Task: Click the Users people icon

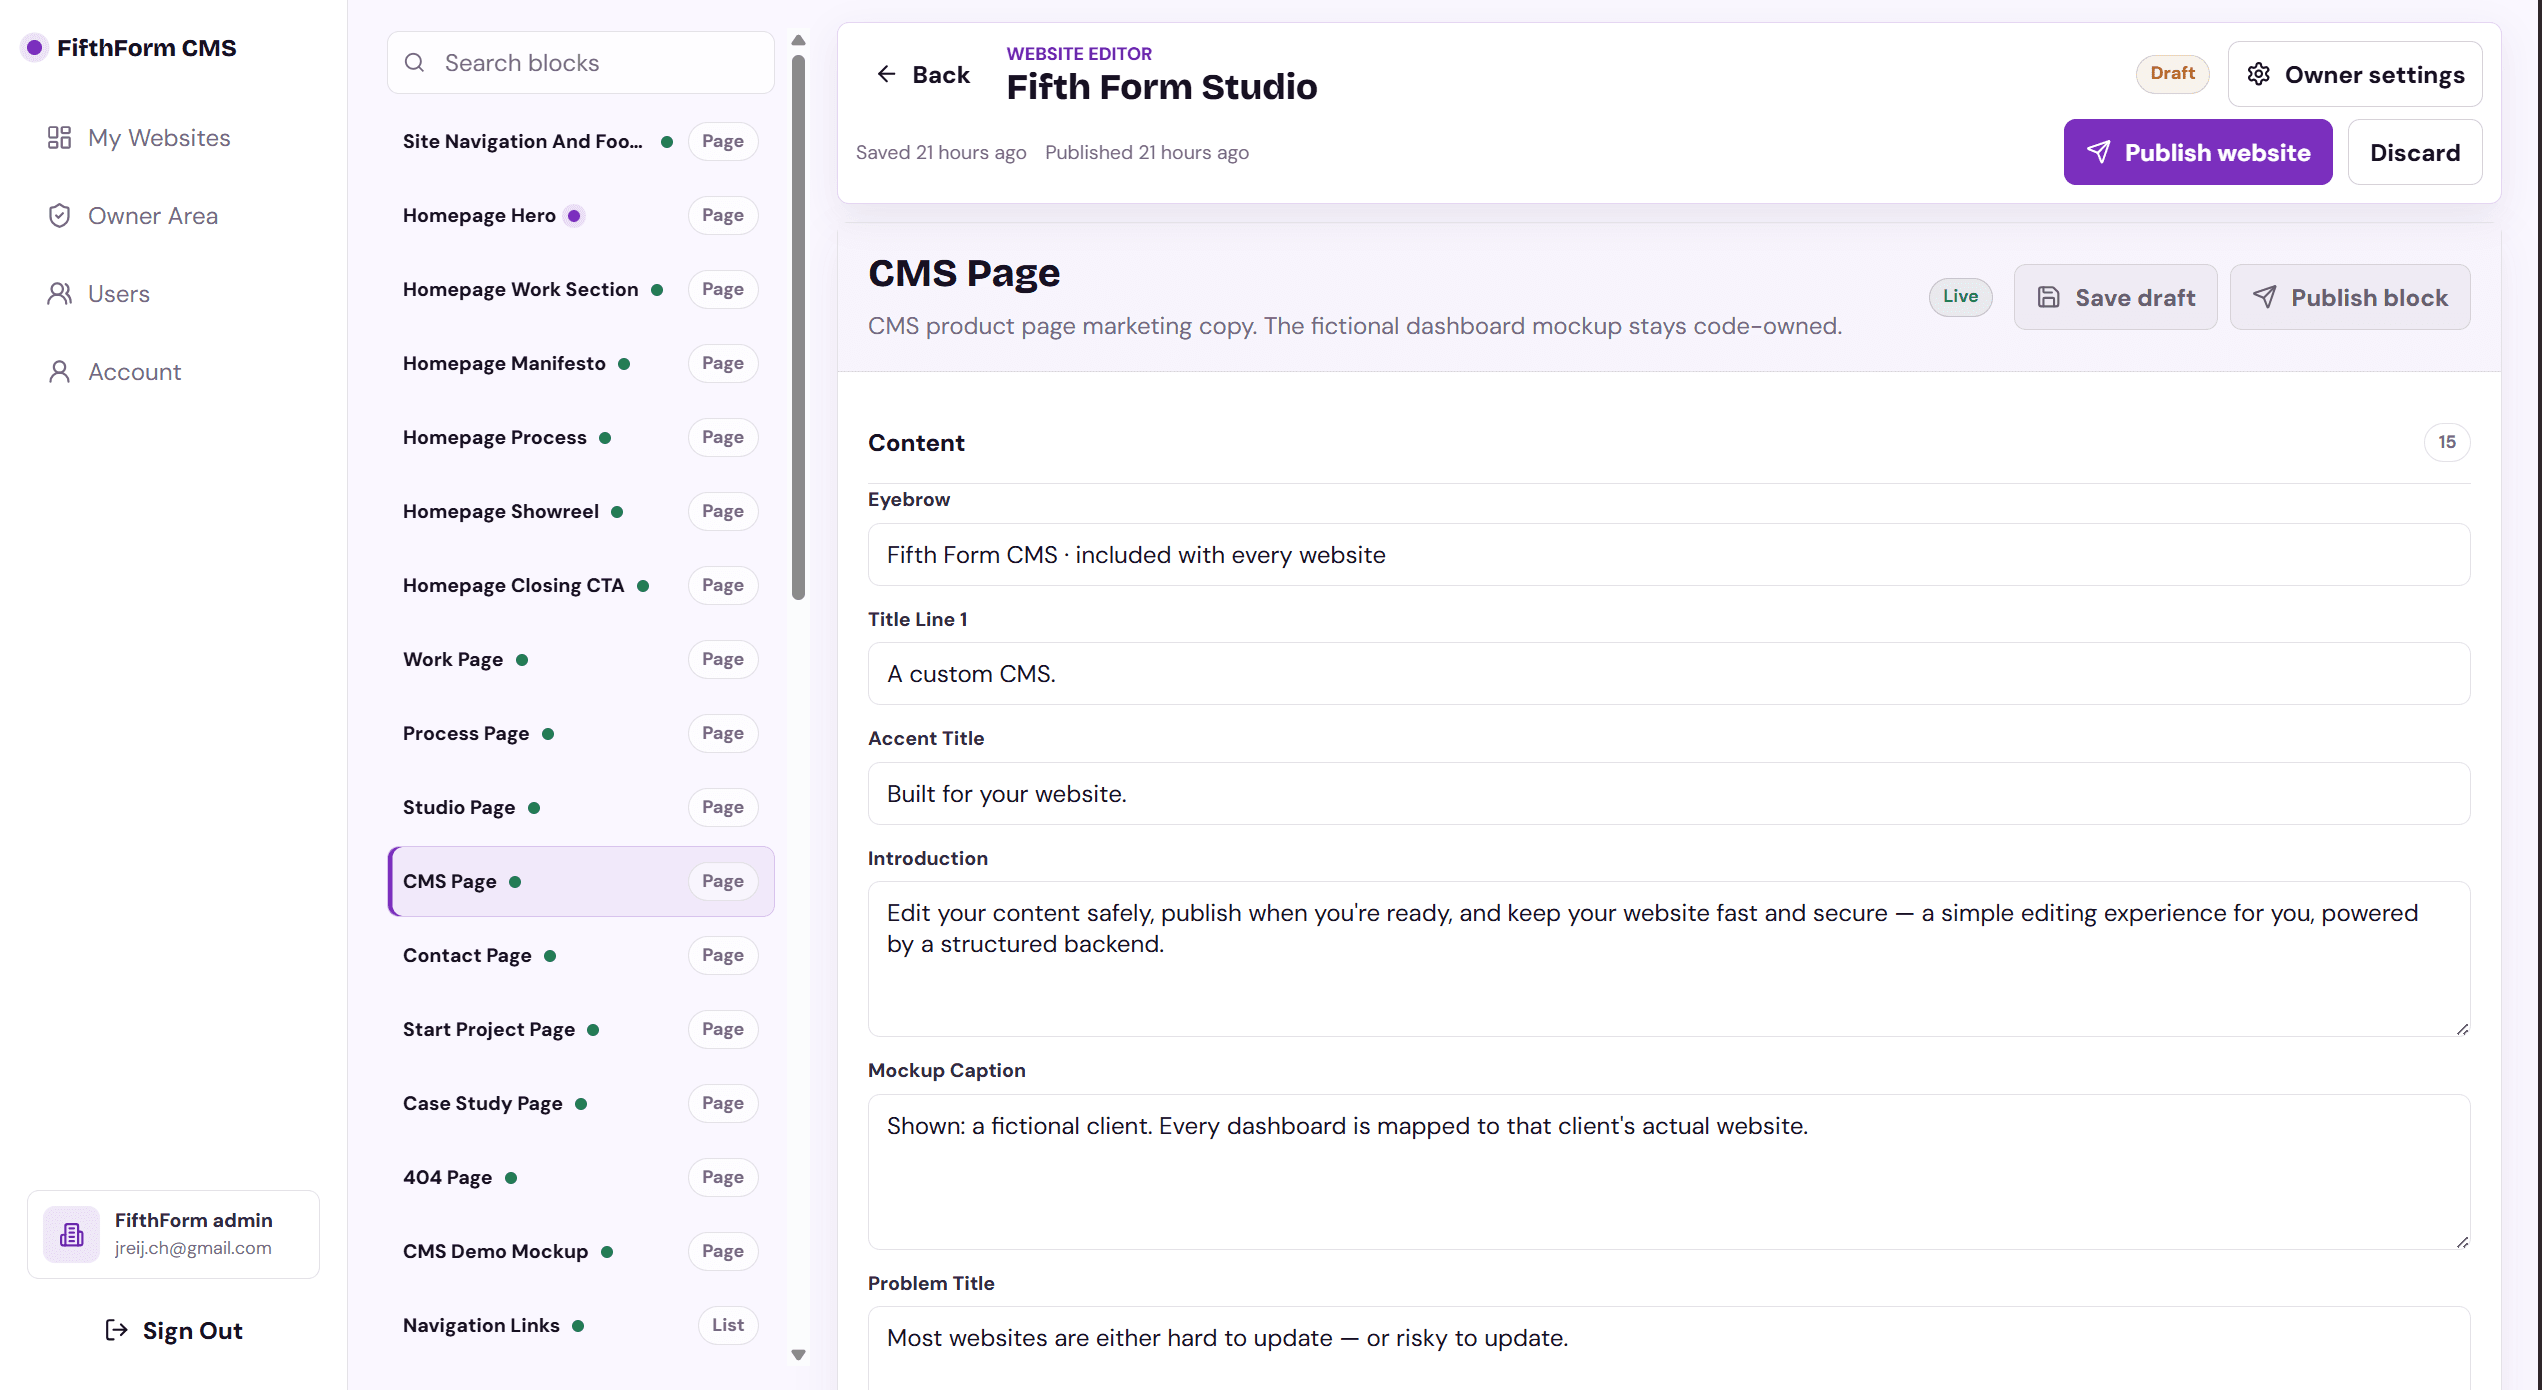Action: (60, 294)
